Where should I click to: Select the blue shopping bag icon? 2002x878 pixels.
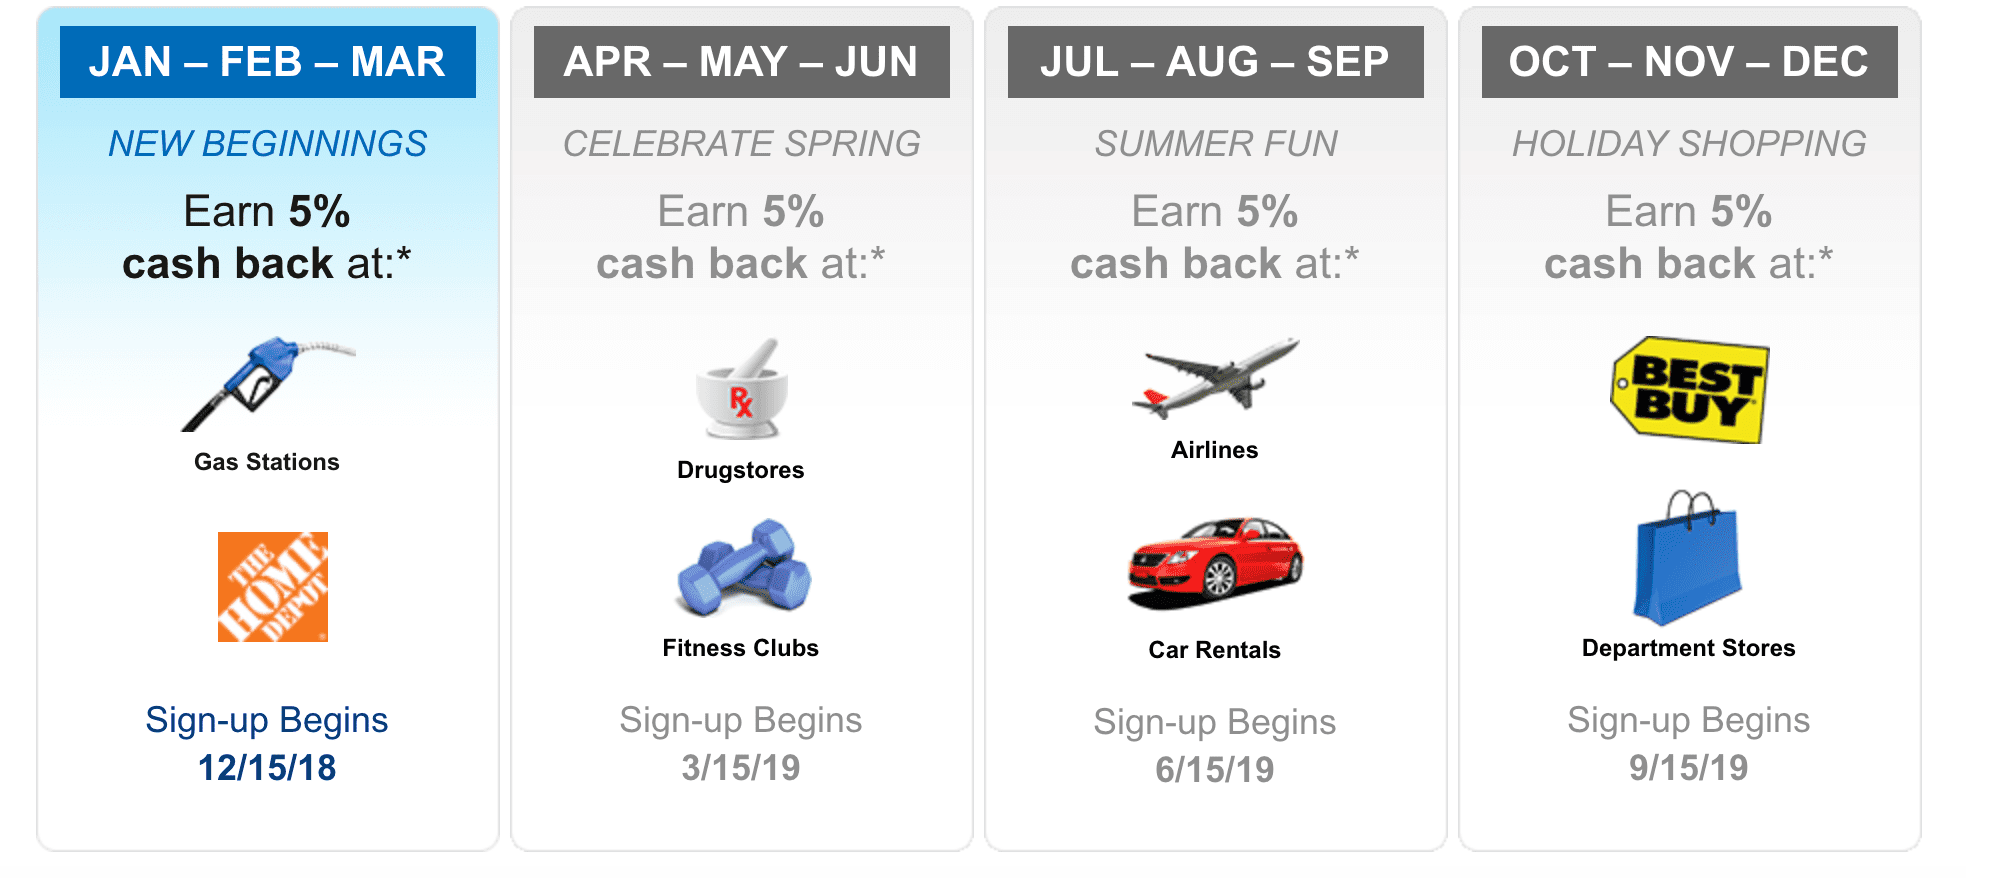click(x=1687, y=558)
